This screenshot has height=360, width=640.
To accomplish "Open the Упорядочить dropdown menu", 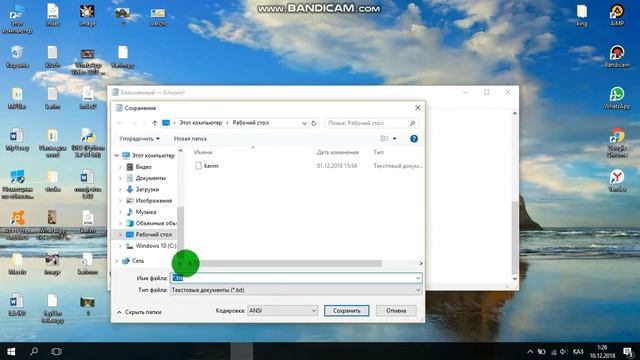I will tap(139, 139).
